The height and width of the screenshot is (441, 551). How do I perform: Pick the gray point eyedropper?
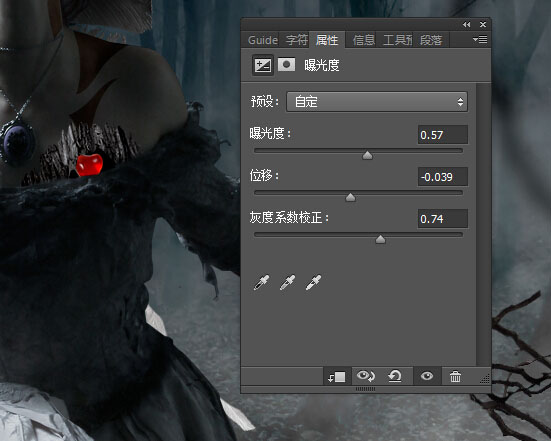(287, 283)
